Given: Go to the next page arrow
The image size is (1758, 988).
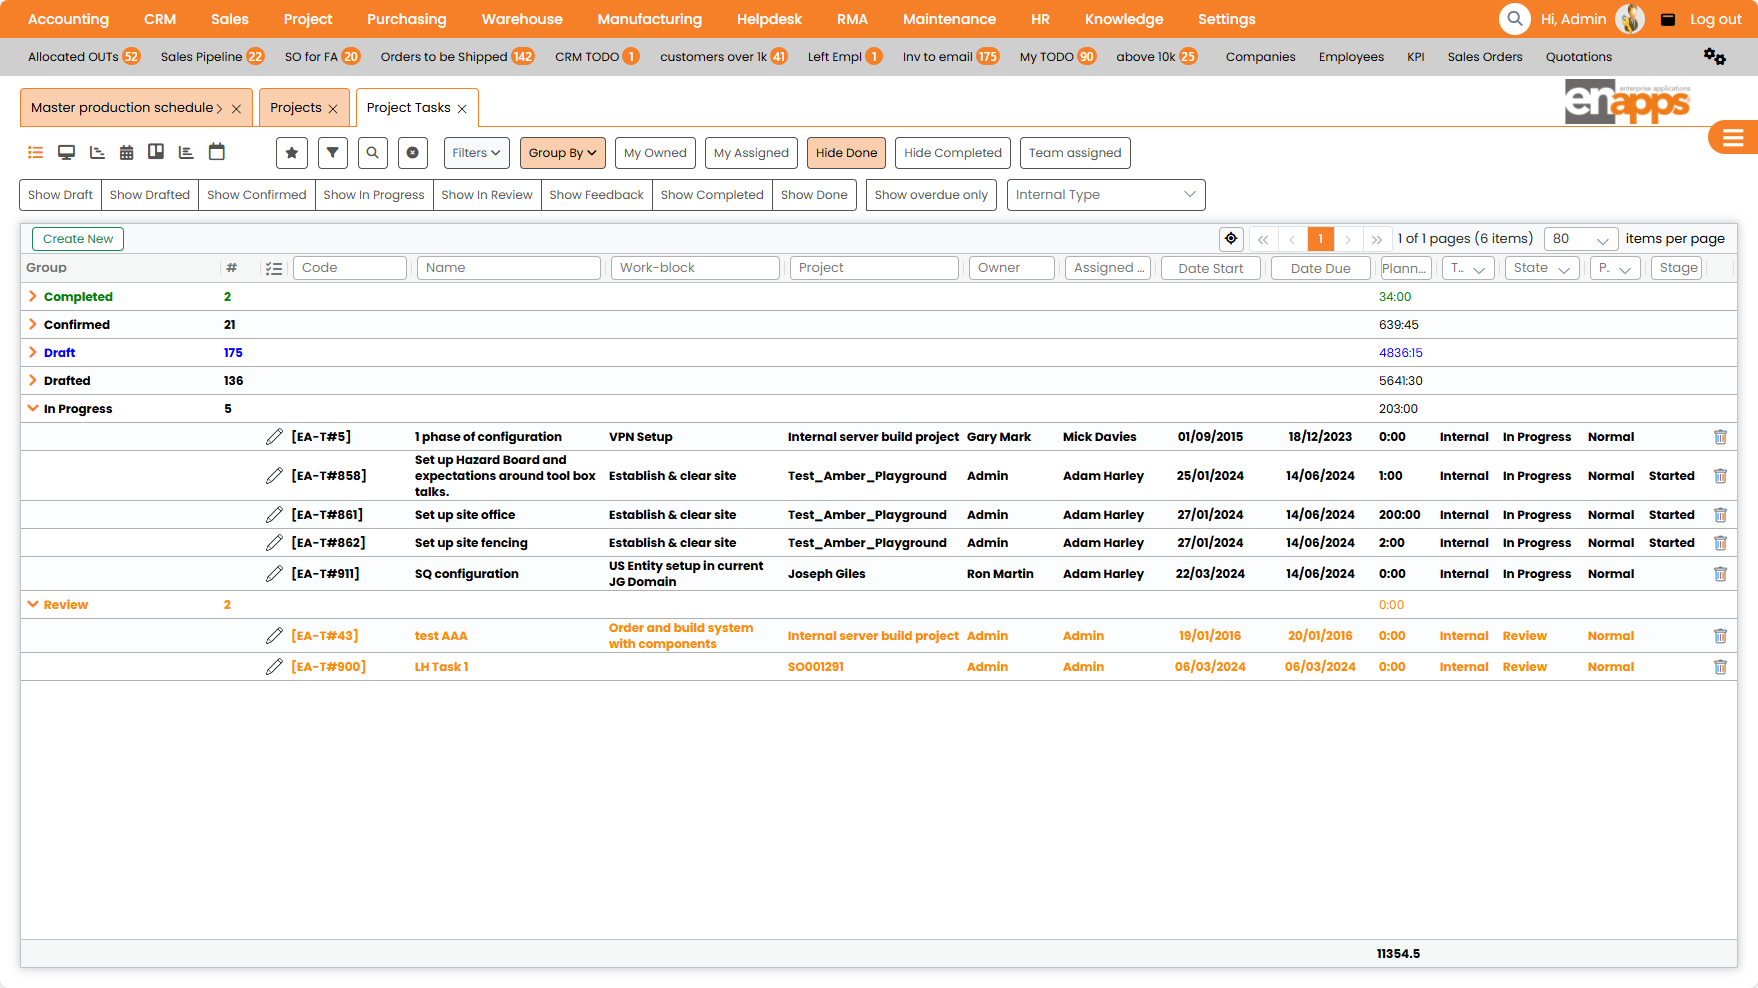Looking at the screenshot, I should pos(1348,239).
